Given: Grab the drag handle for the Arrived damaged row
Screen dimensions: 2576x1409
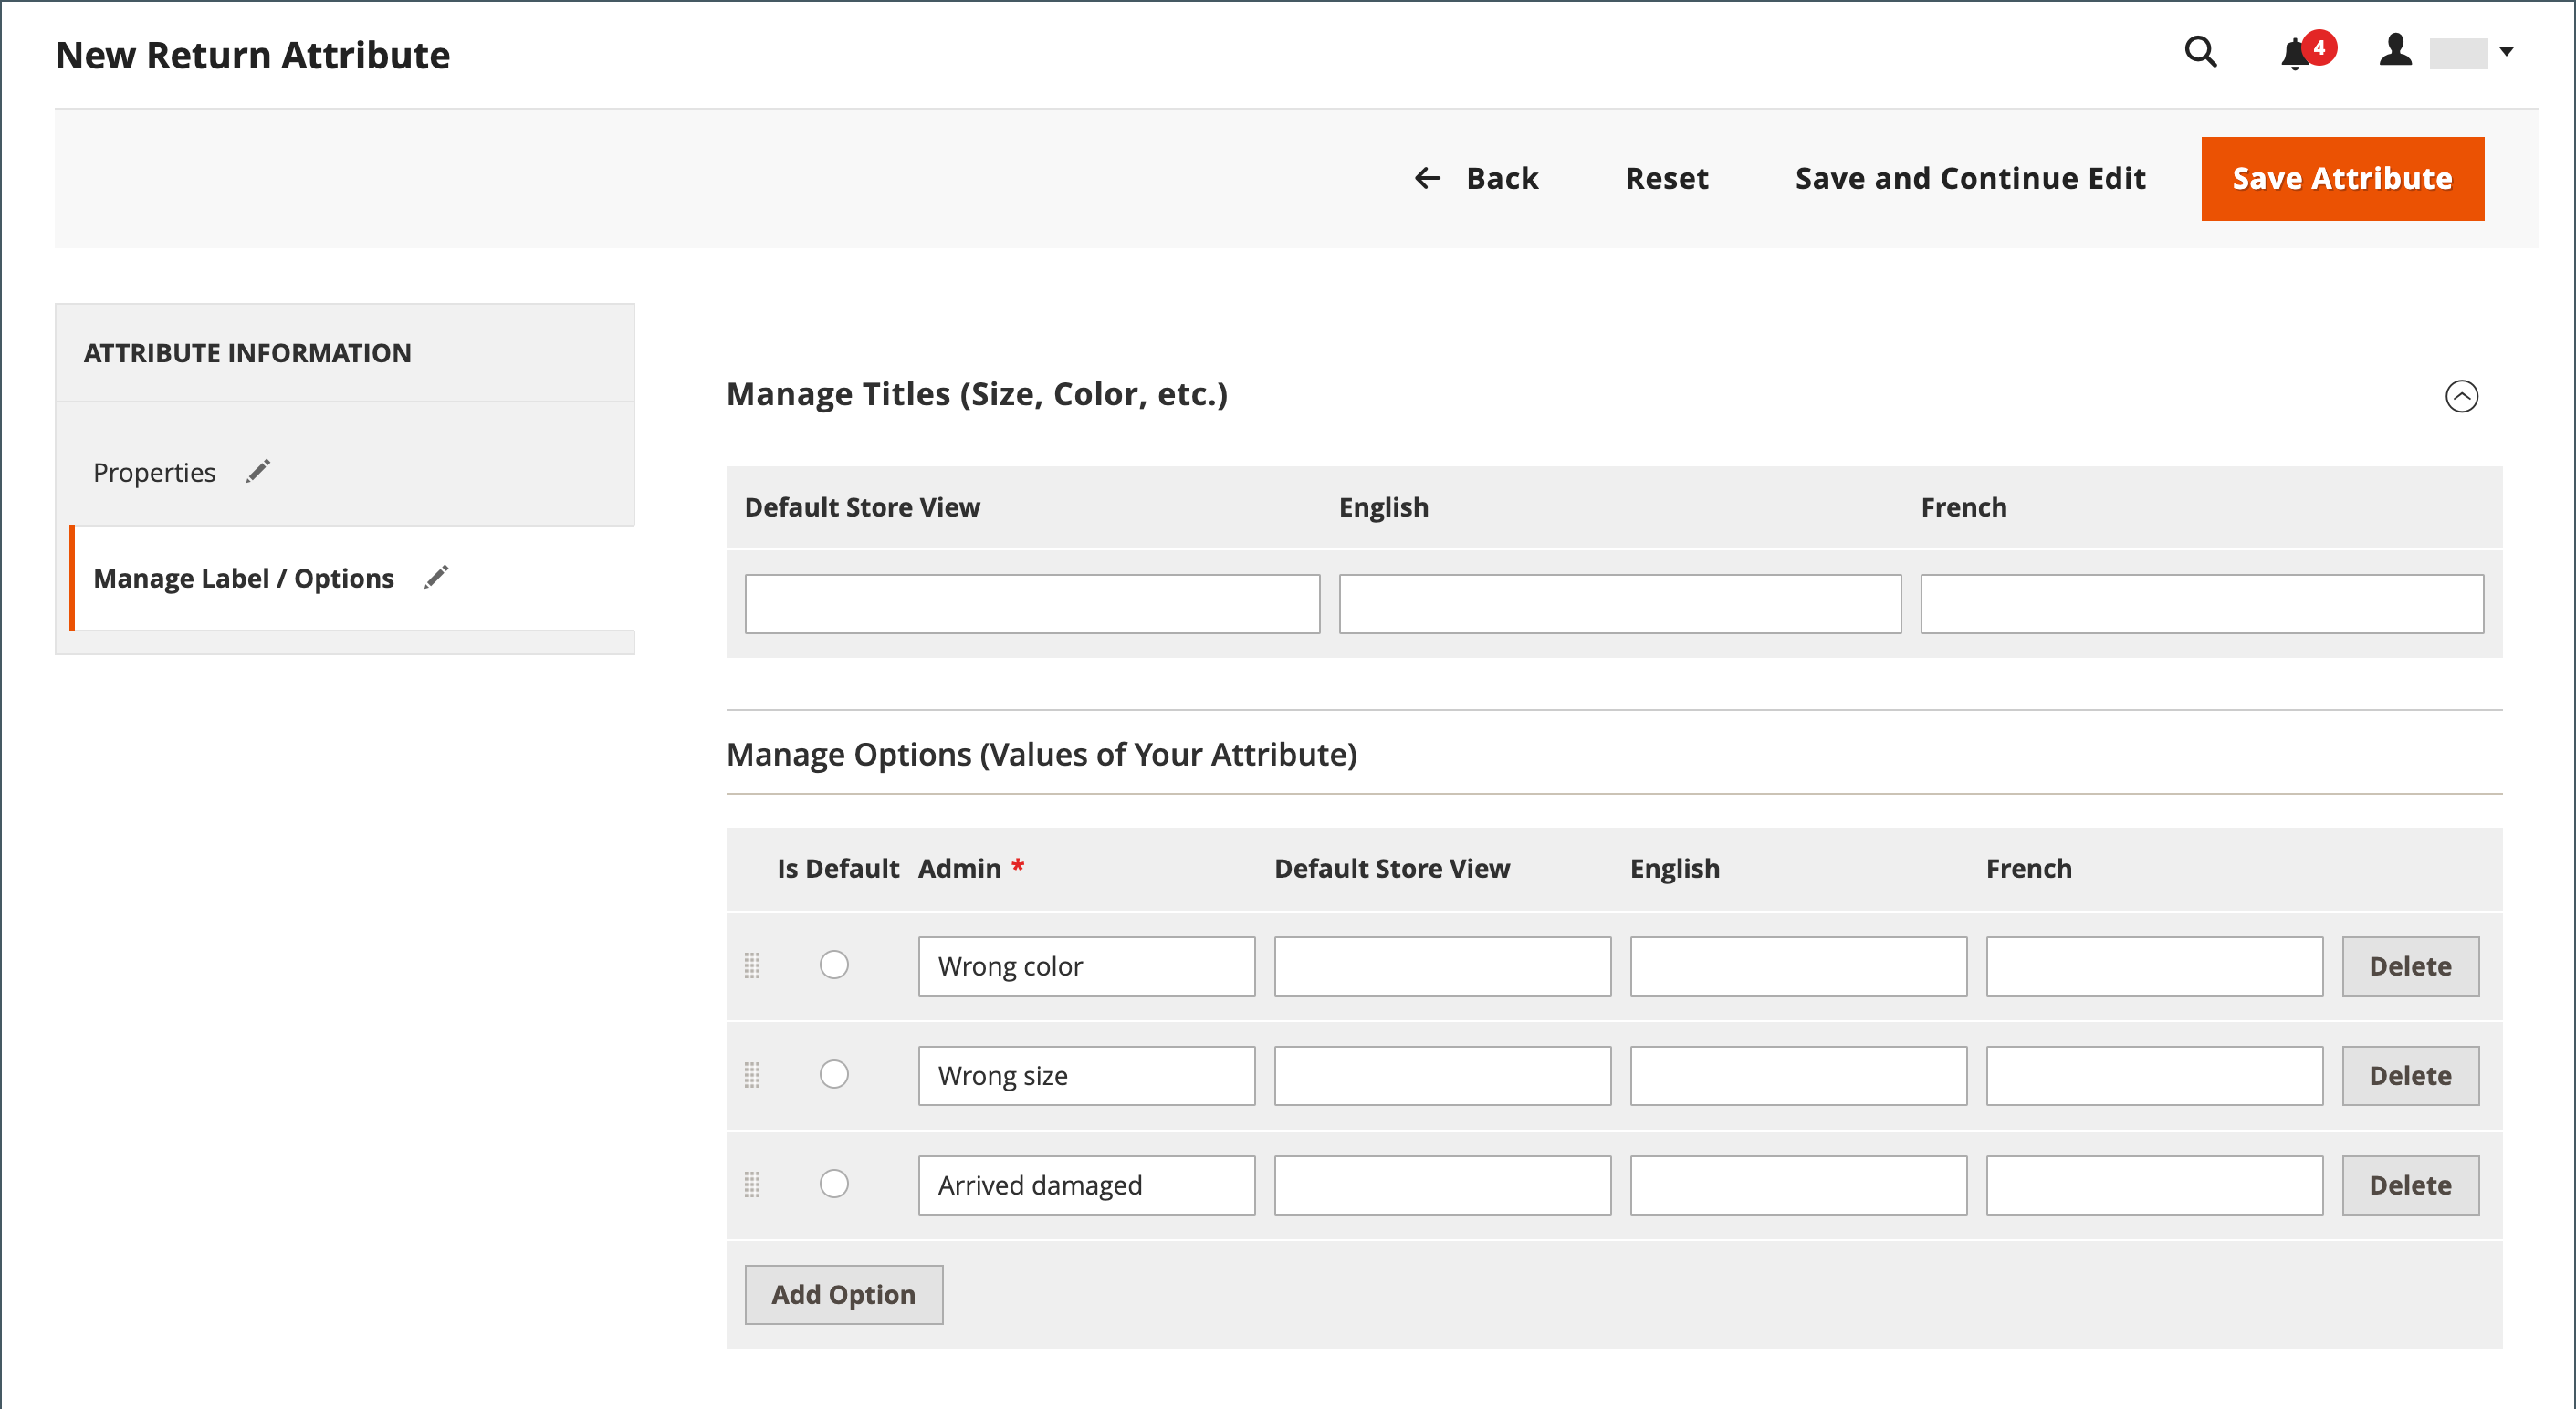Looking at the screenshot, I should pyautogui.click(x=753, y=1184).
